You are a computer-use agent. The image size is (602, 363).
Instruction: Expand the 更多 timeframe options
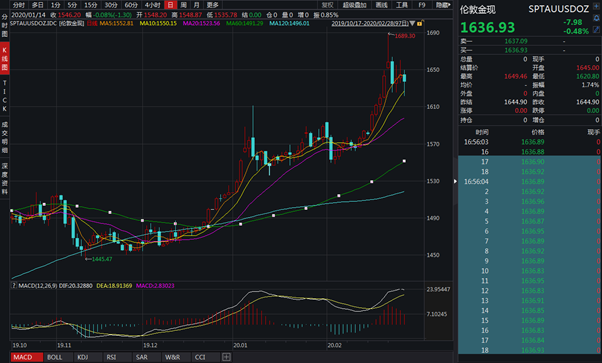point(212,5)
